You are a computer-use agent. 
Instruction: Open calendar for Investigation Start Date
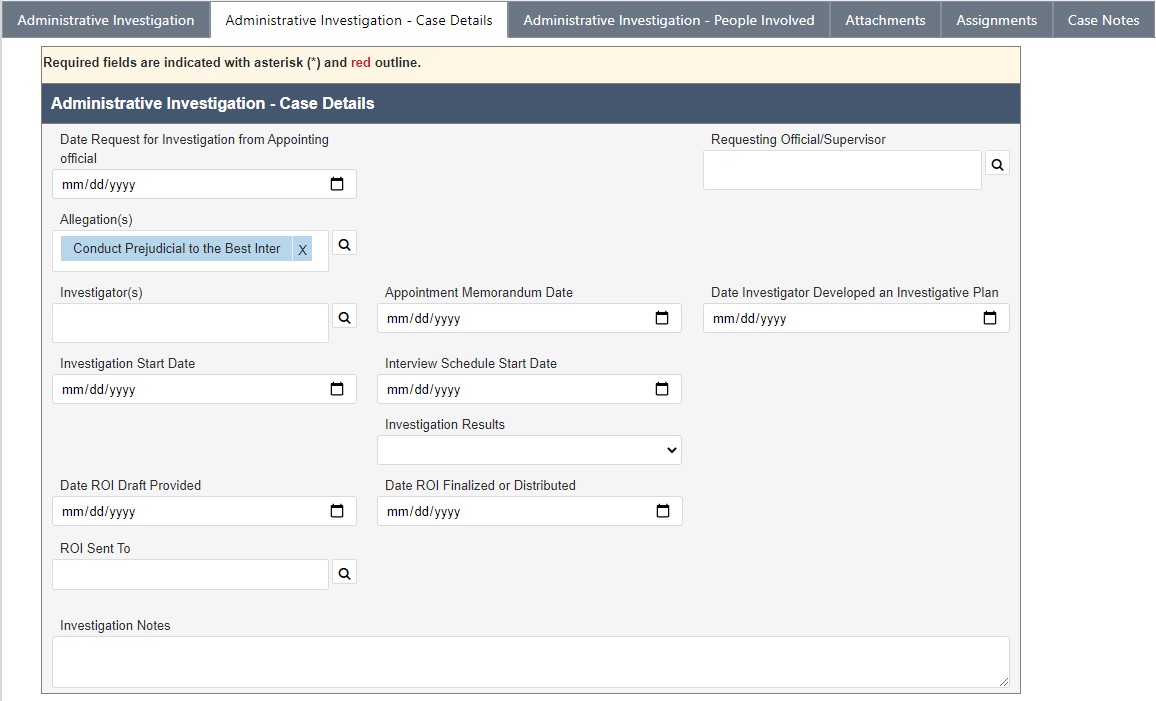pos(337,389)
